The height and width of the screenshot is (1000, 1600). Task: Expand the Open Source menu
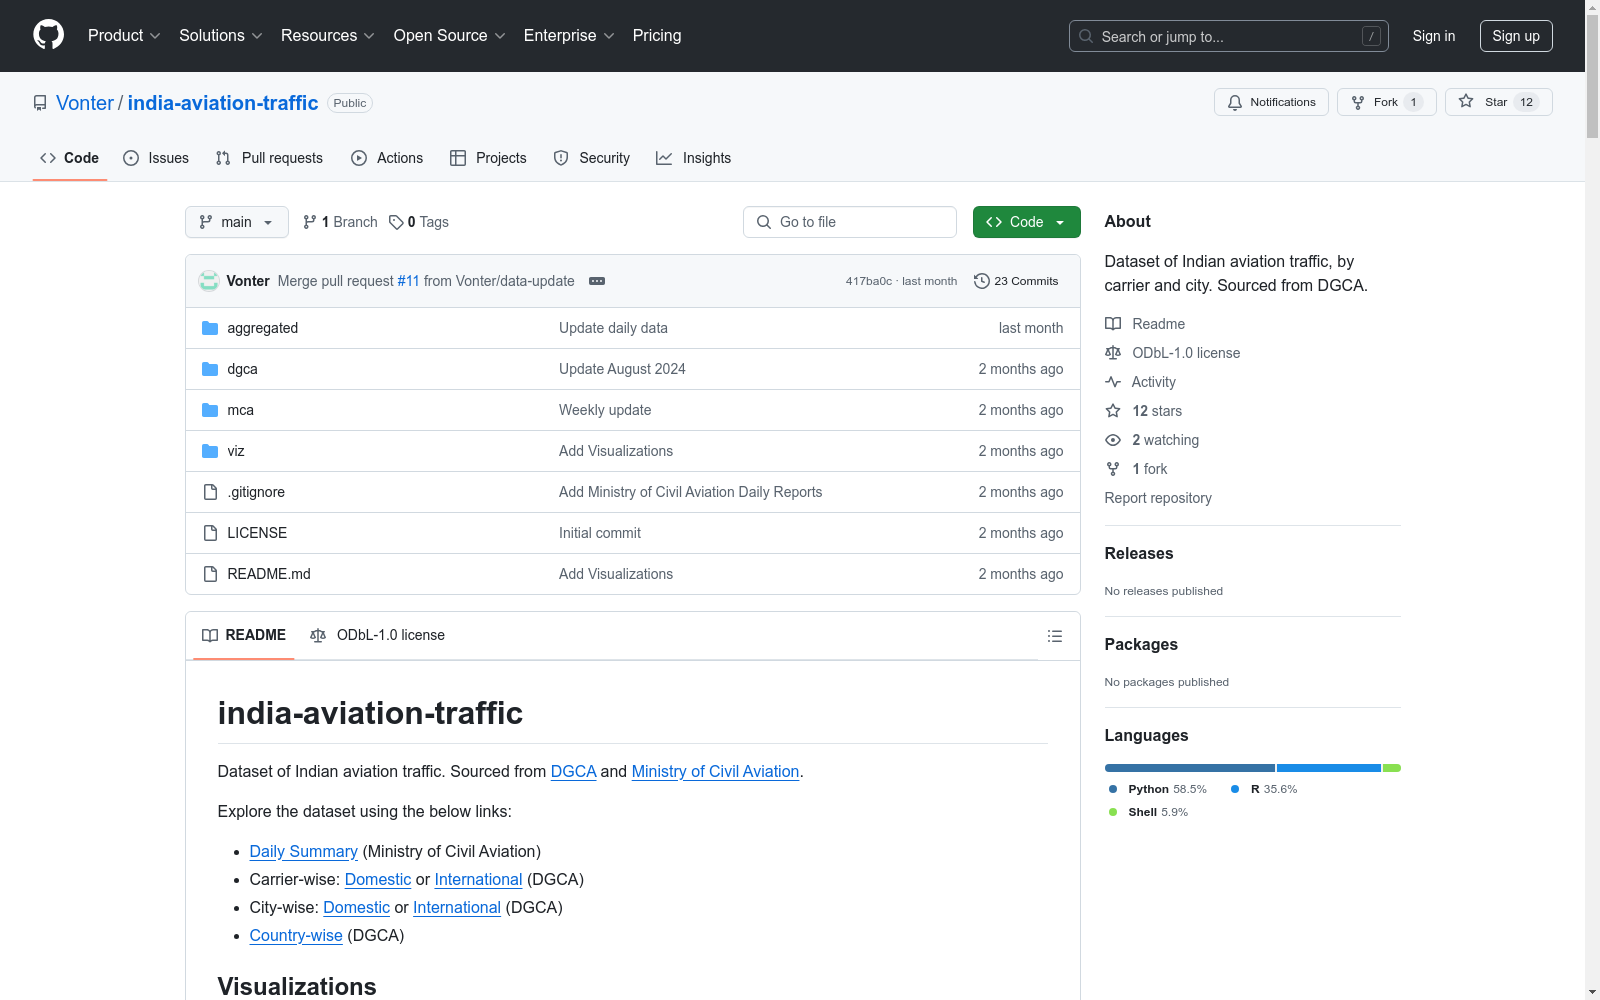pyautogui.click(x=450, y=36)
